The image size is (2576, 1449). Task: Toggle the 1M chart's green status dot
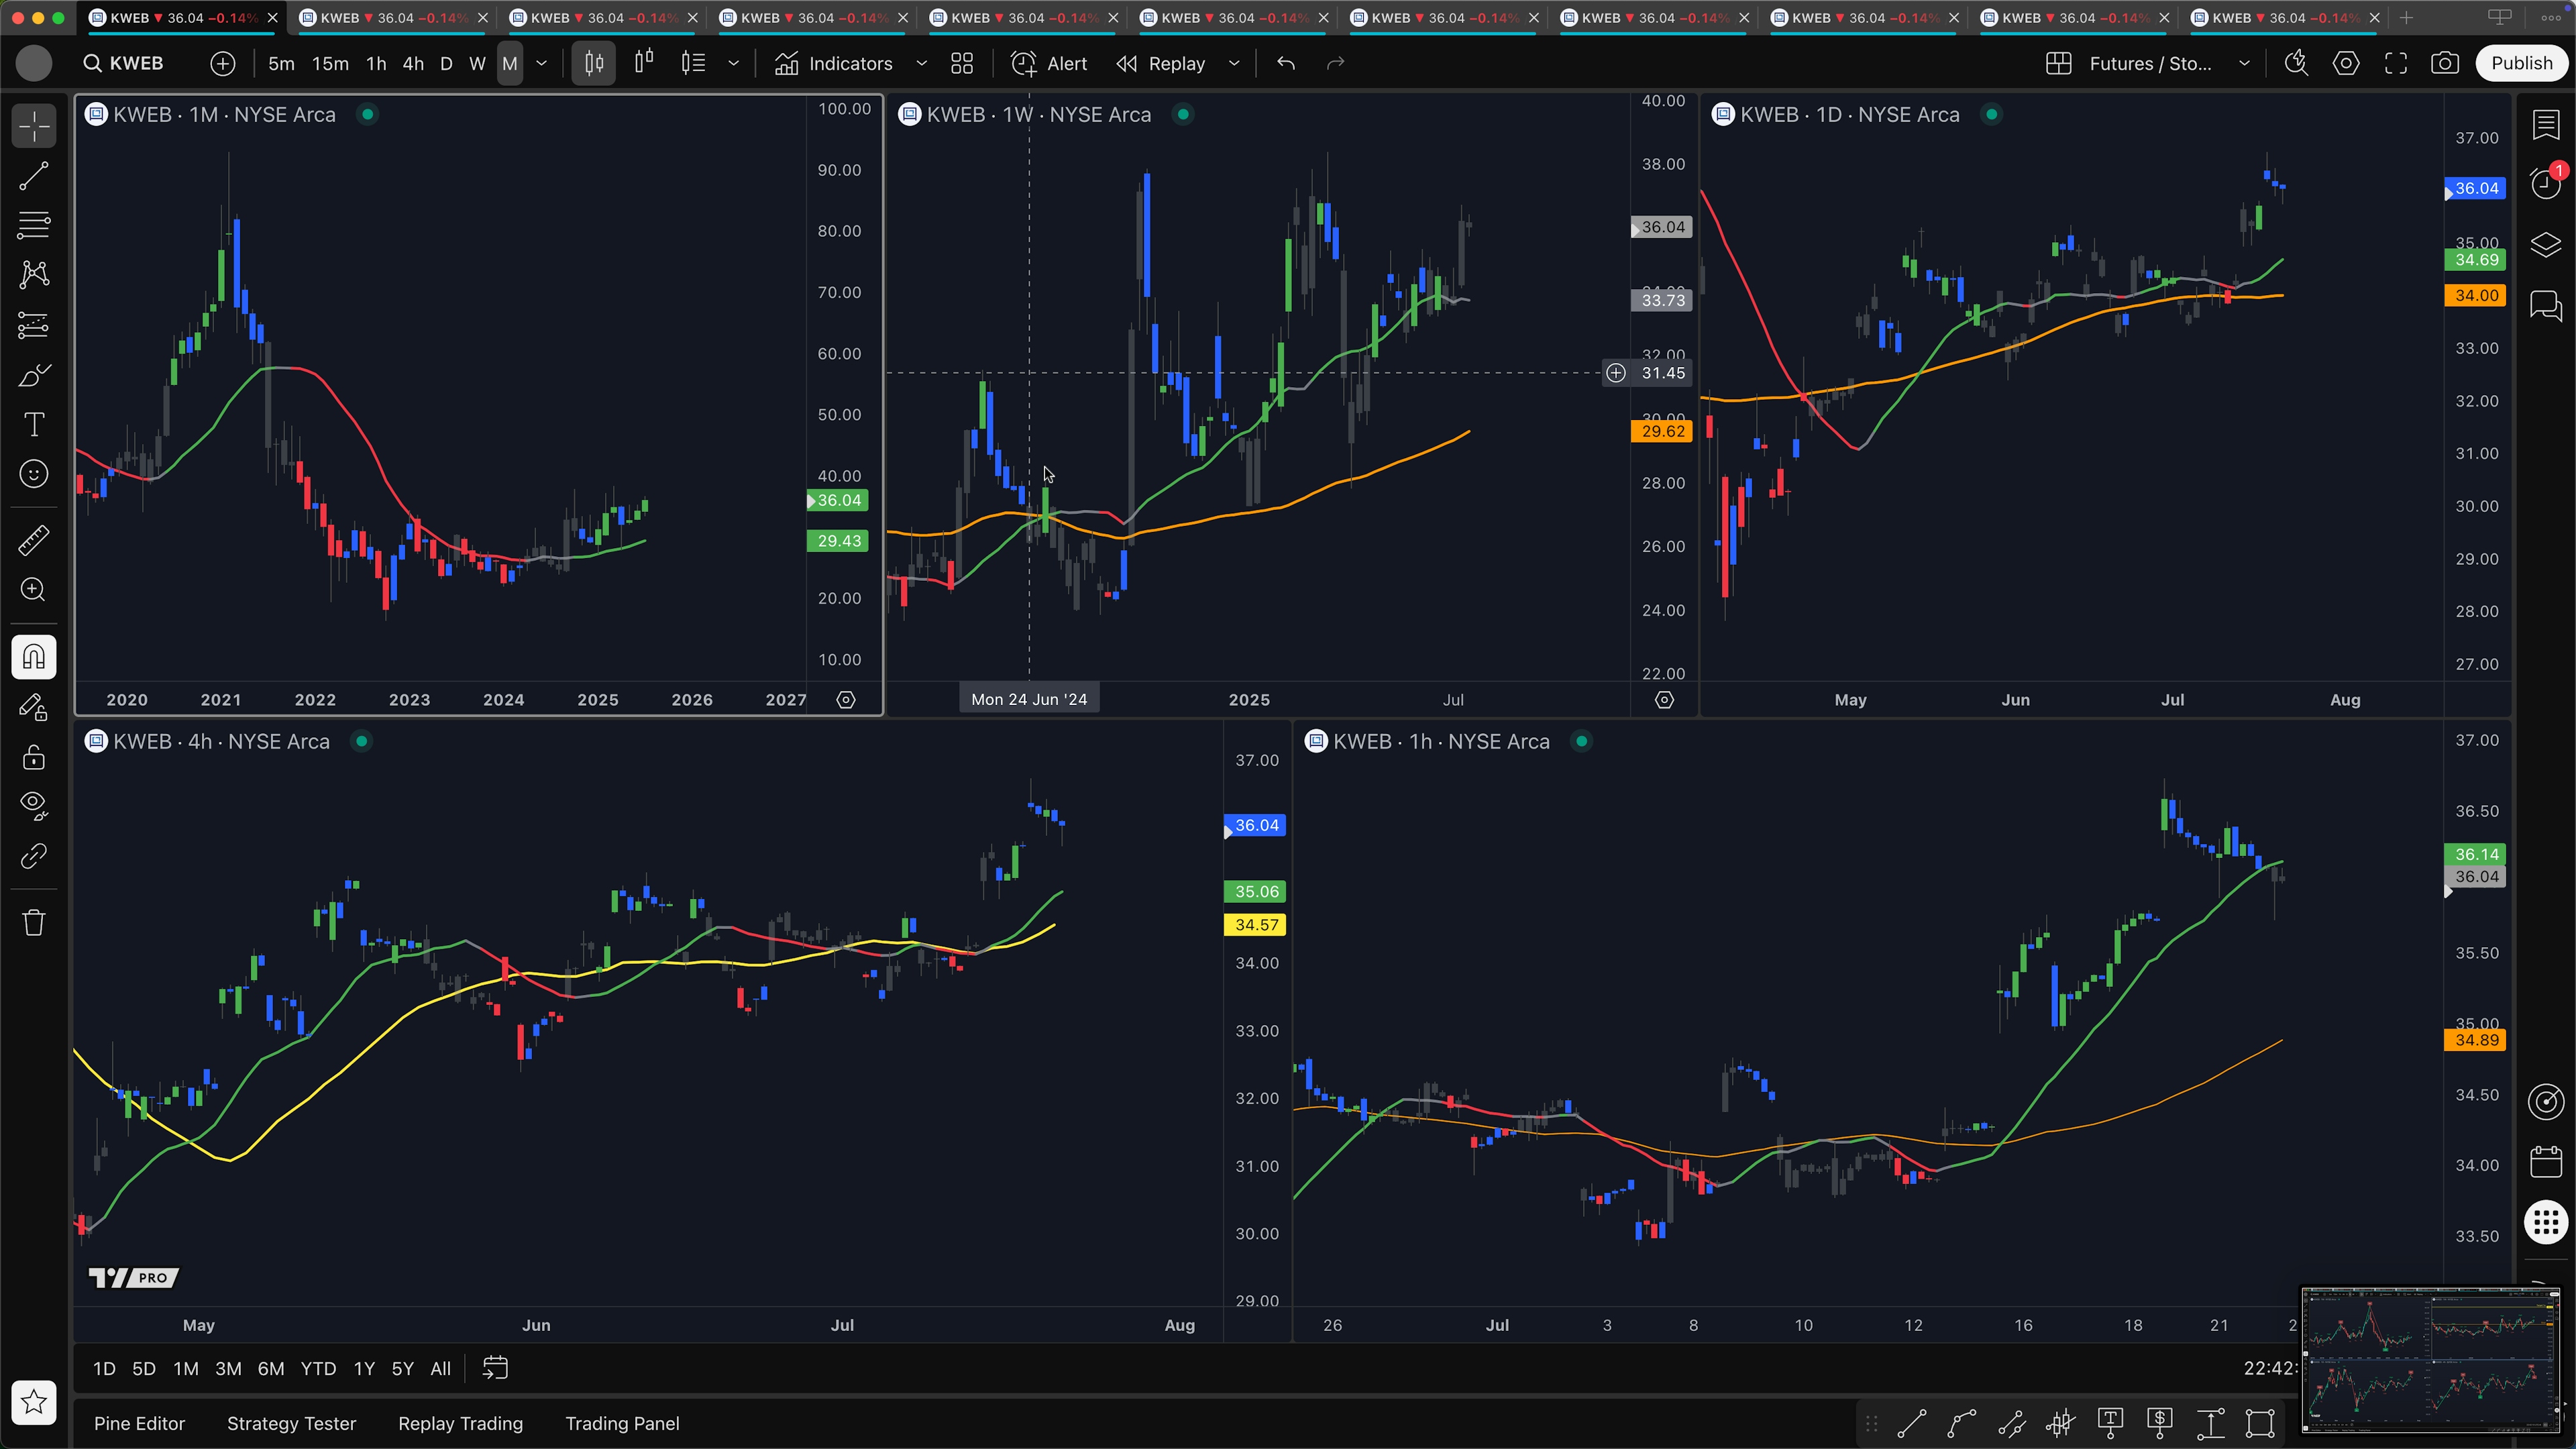368,114
